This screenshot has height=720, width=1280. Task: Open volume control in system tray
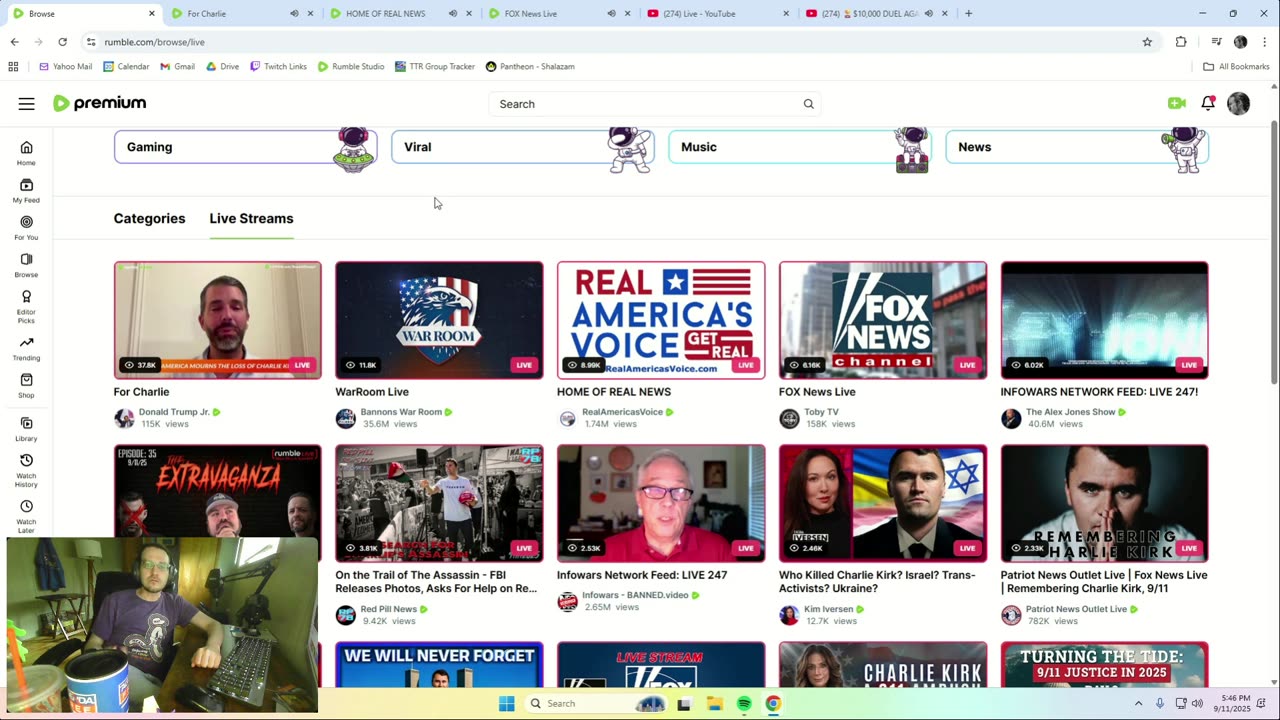pos(1197,703)
